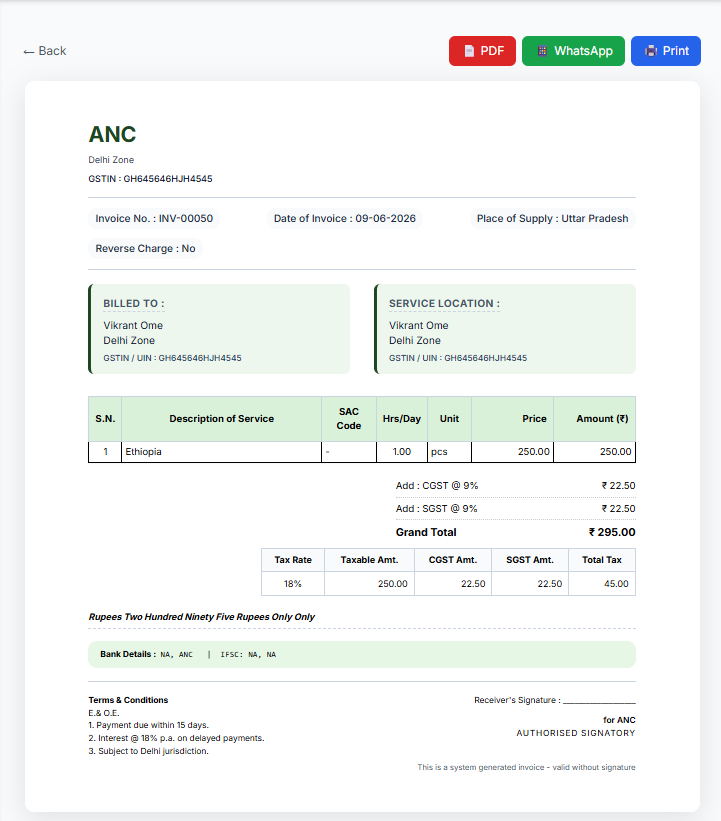Image resolution: width=721 pixels, height=821 pixels.
Task: Click the Tax Rate summary header
Action: pyautogui.click(x=293, y=560)
